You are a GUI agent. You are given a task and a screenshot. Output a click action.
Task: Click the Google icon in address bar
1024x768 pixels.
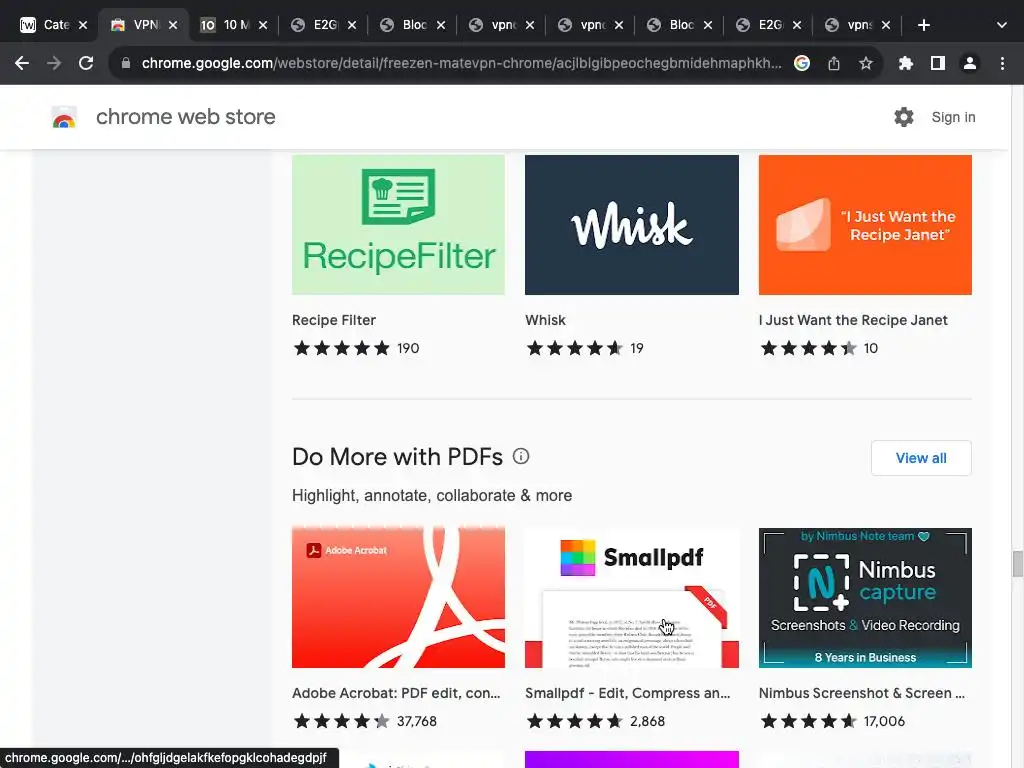(802, 63)
